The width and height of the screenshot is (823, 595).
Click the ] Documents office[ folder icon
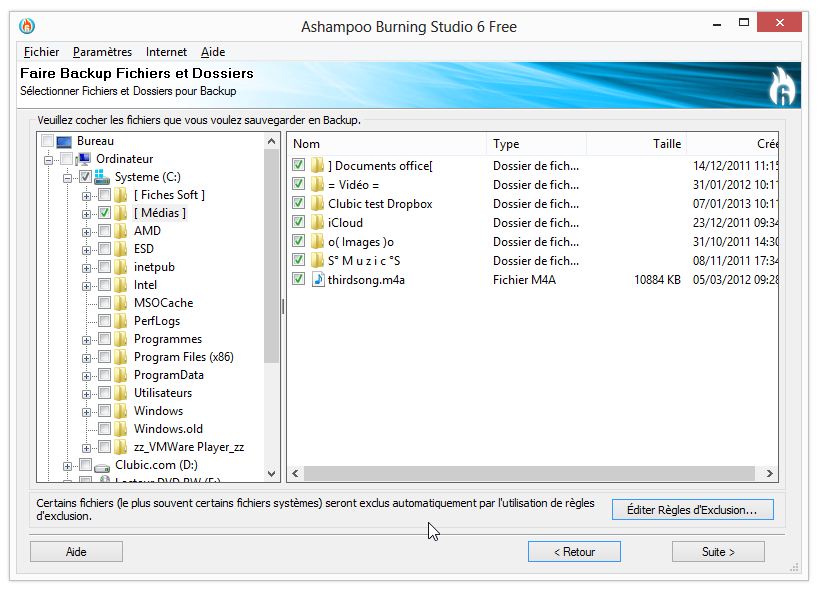317,165
